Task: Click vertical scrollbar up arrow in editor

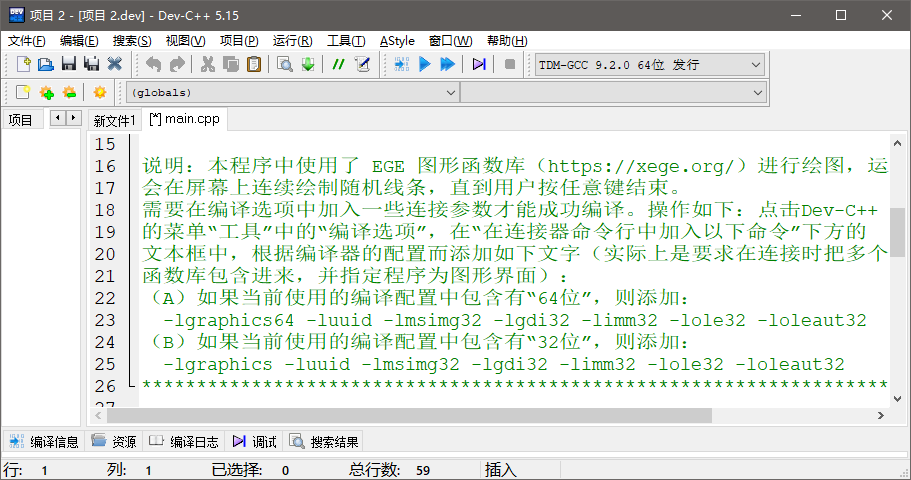Action: [x=897, y=143]
